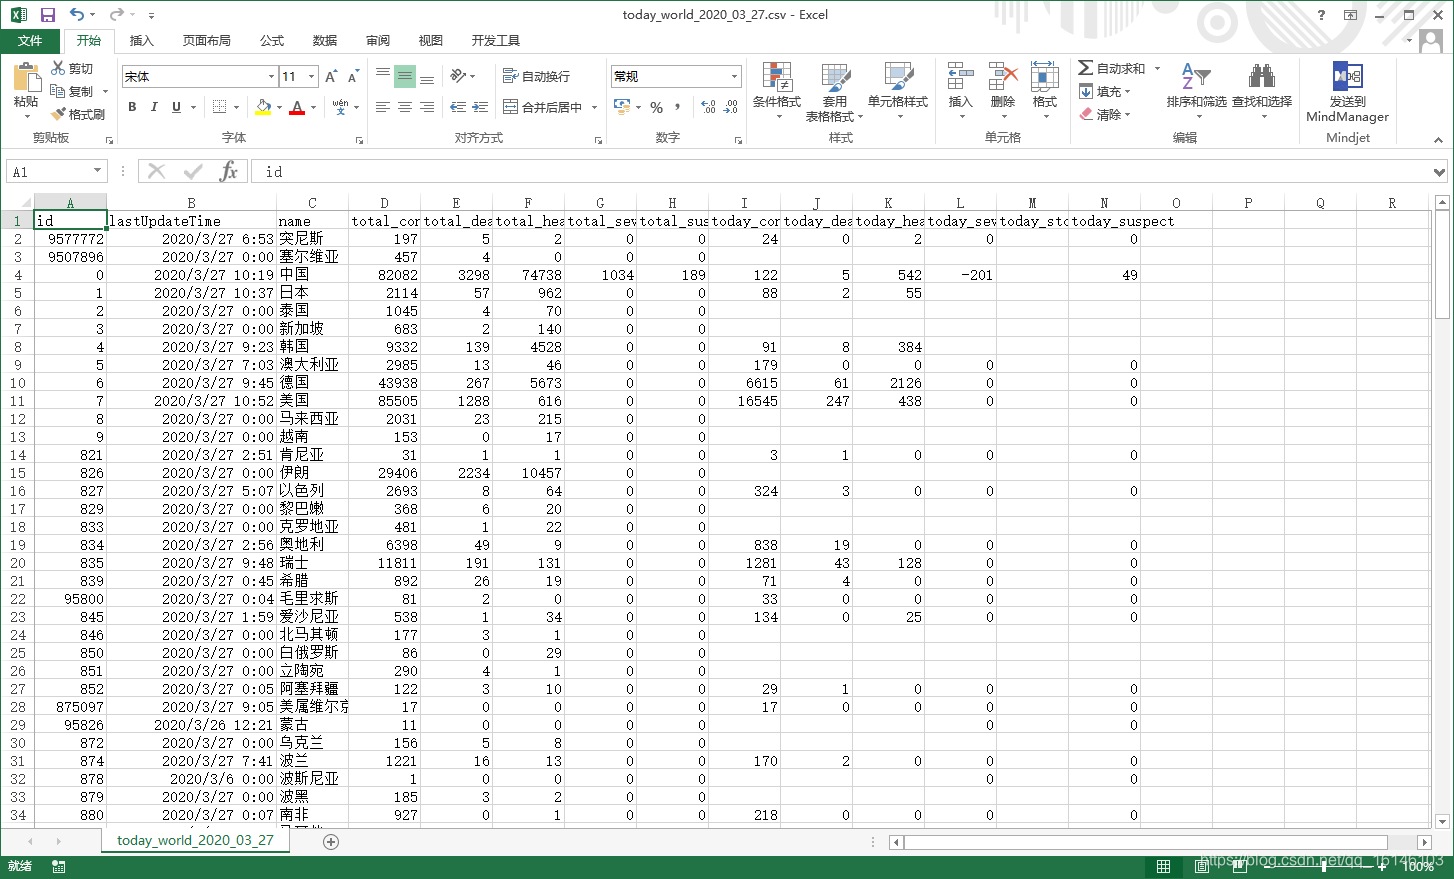The height and width of the screenshot is (879, 1454).
Task: Toggle Wrap Text (自动换行)
Action: pos(536,76)
